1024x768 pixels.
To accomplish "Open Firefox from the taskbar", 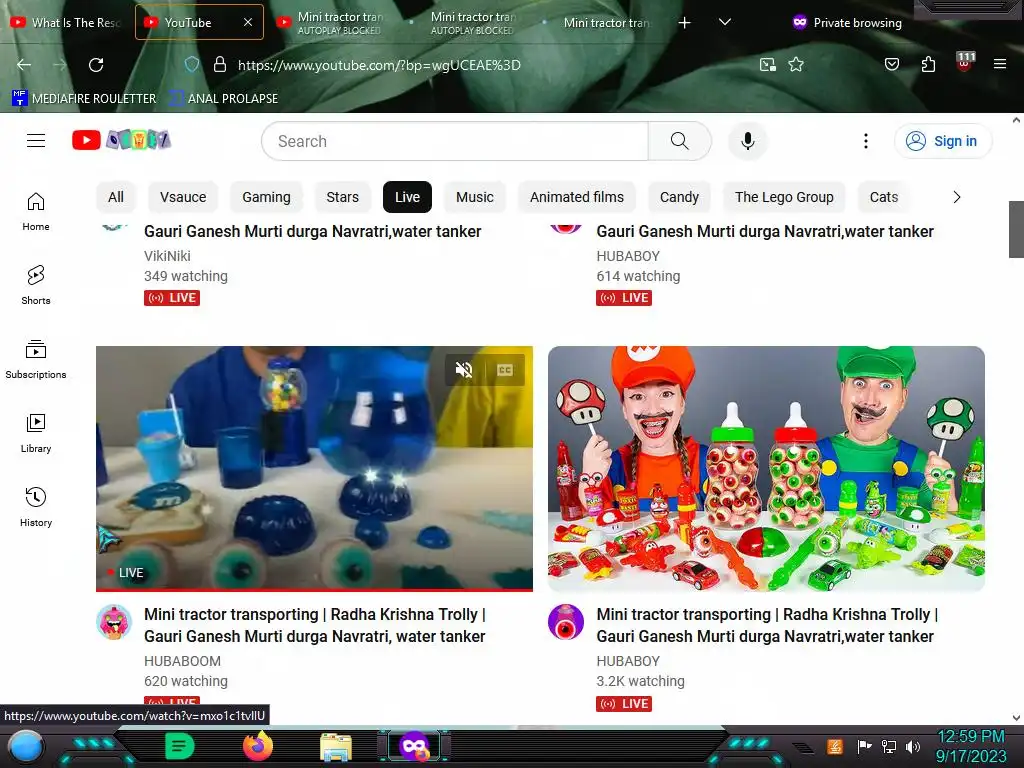I will point(258,746).
